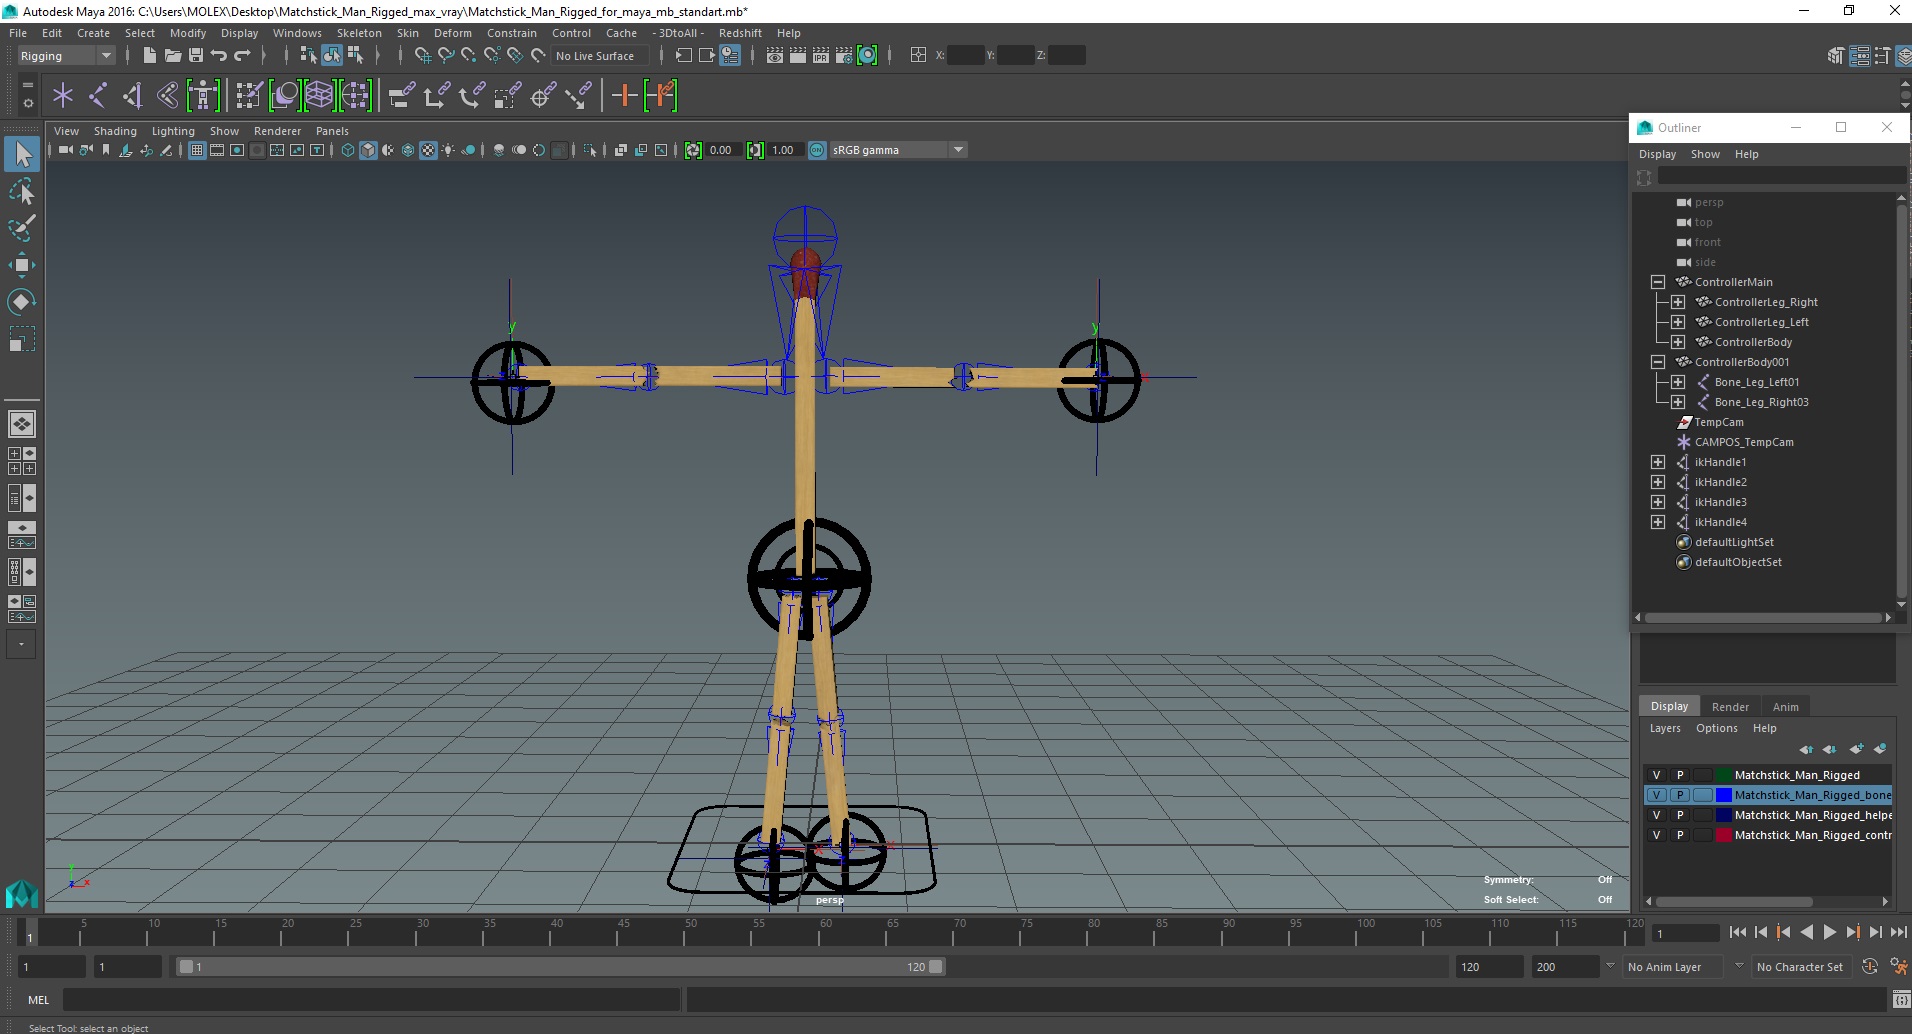Toggle visibility V for Matchstick_Man_Rigged layer
The image size is (1912, 1034).
[x=1656, y=775]
